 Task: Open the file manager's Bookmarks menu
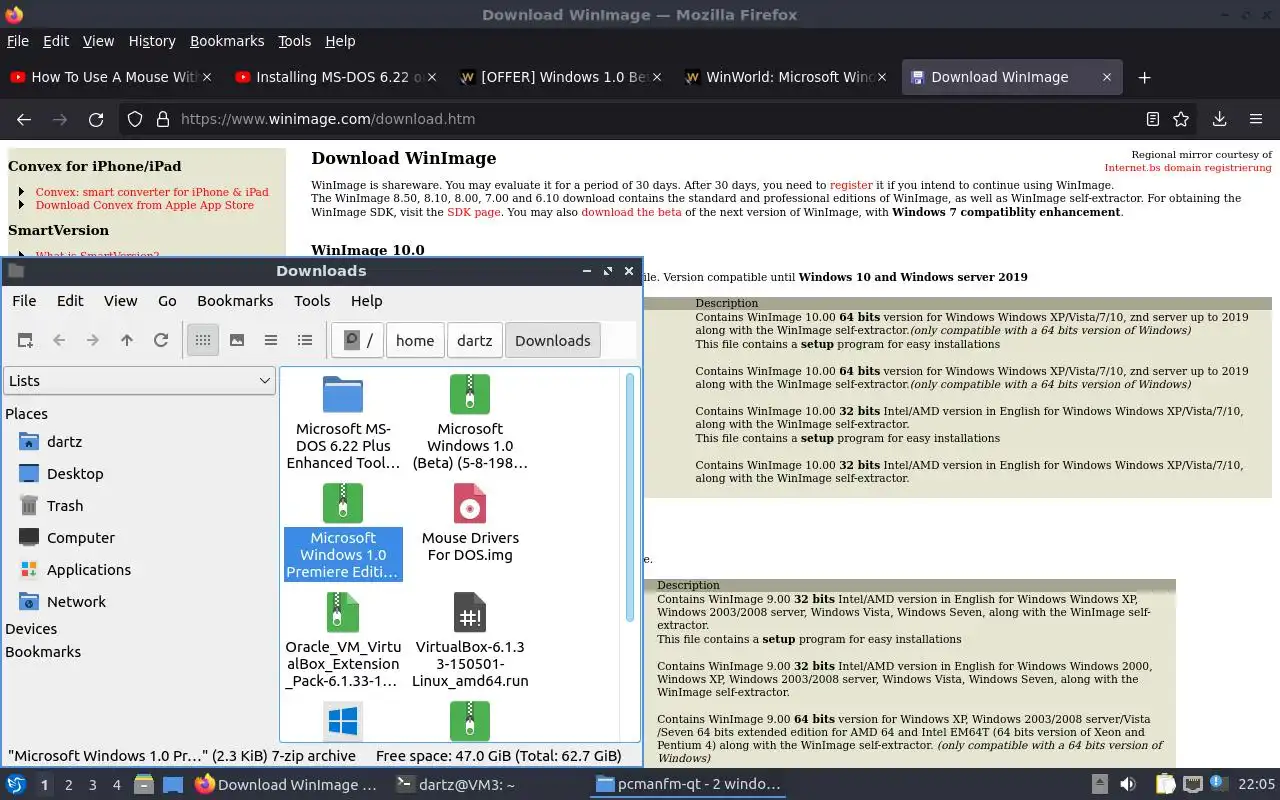(x=235, y=300)
